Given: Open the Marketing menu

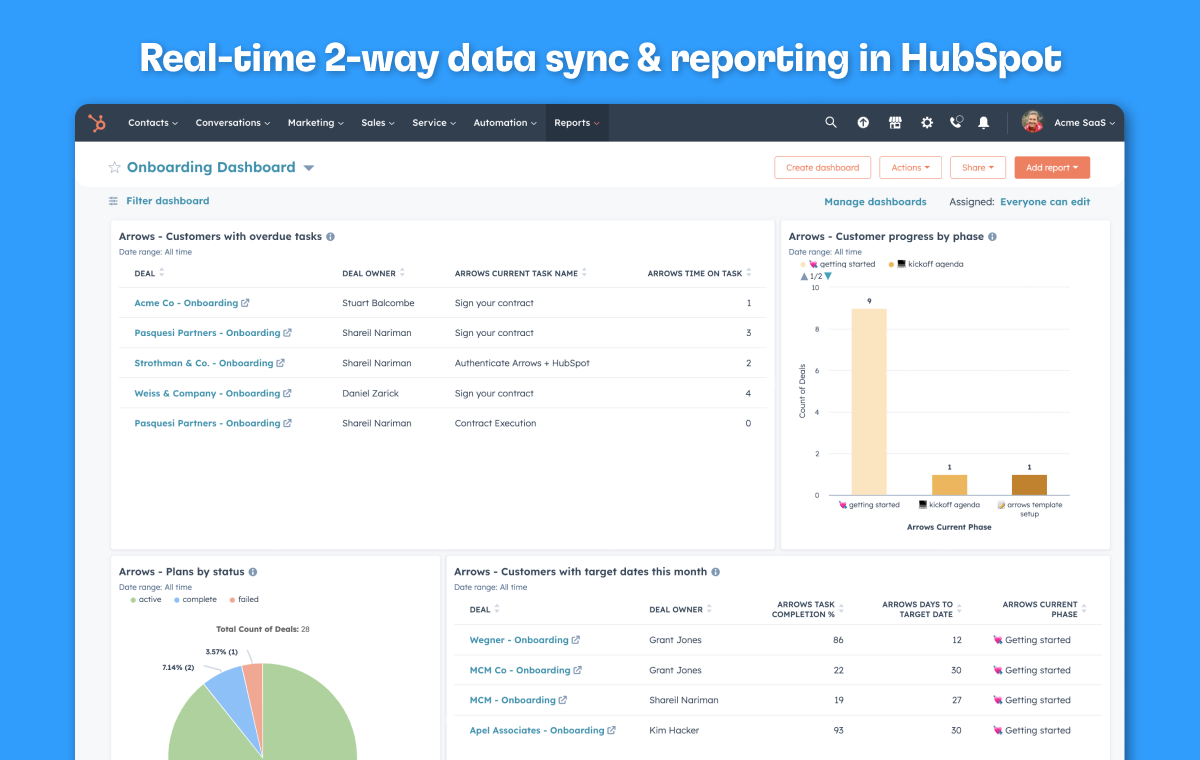Looking at the screenshot, I should [316, 123].
